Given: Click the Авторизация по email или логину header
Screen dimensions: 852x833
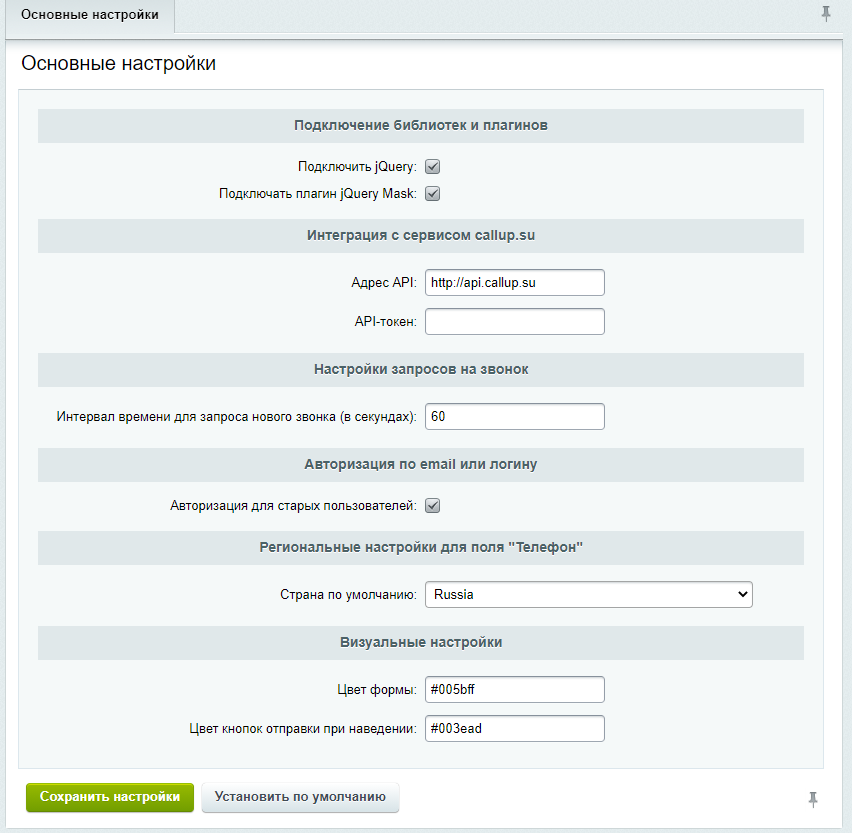Looking at the screenshot, I should tap(421, 465).
